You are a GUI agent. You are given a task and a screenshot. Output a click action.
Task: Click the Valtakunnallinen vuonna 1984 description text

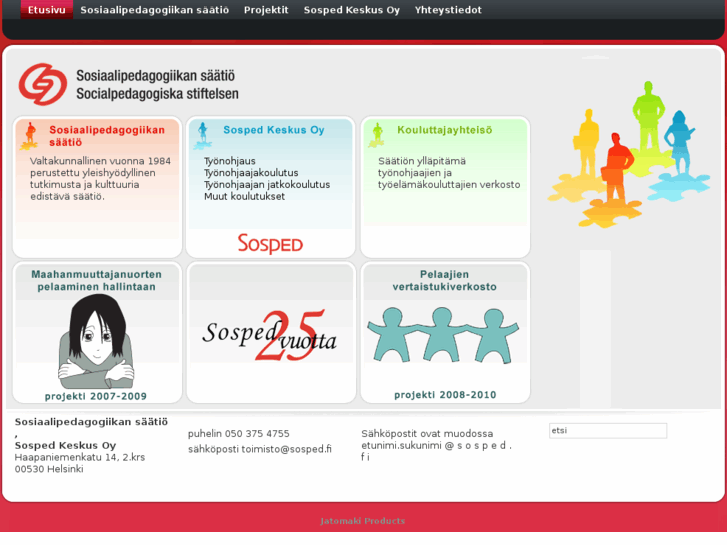point(100,179)
